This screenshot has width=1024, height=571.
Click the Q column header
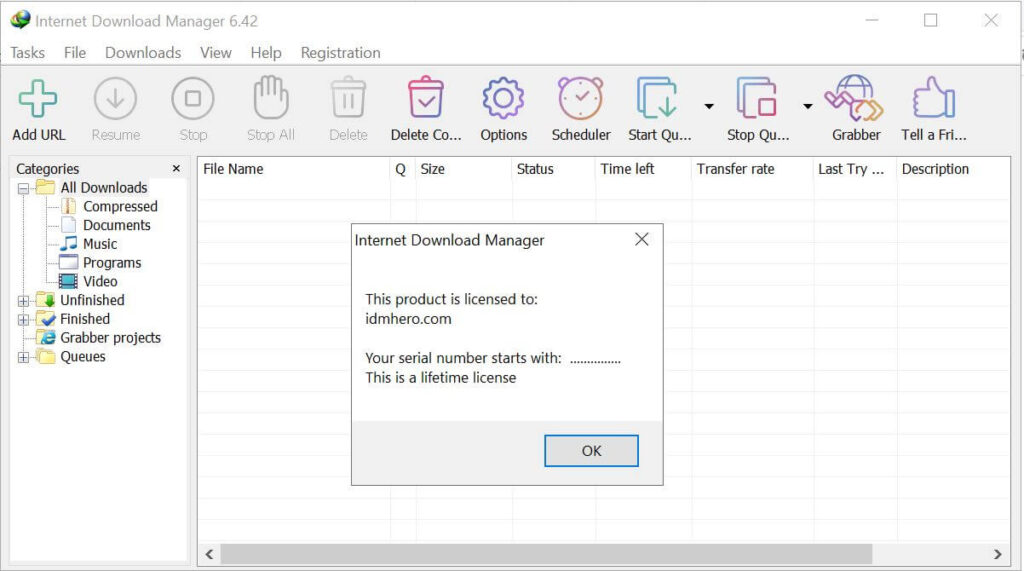[403, 169]
